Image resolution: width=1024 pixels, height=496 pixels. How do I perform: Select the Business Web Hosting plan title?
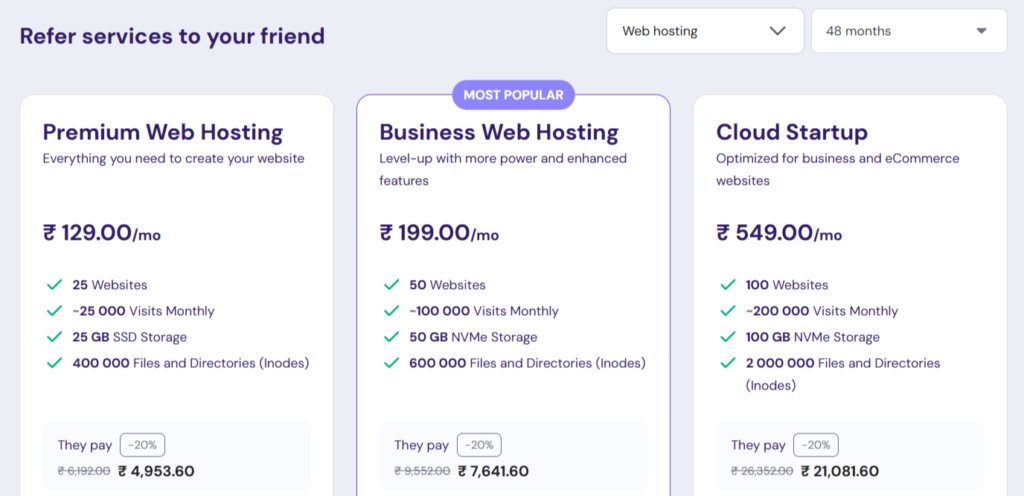tap(499, 132)
